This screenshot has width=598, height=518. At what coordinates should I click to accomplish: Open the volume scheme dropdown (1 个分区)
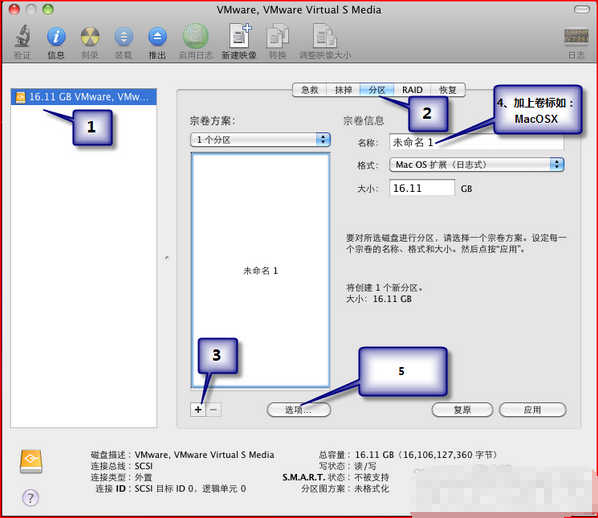(260, 140)
